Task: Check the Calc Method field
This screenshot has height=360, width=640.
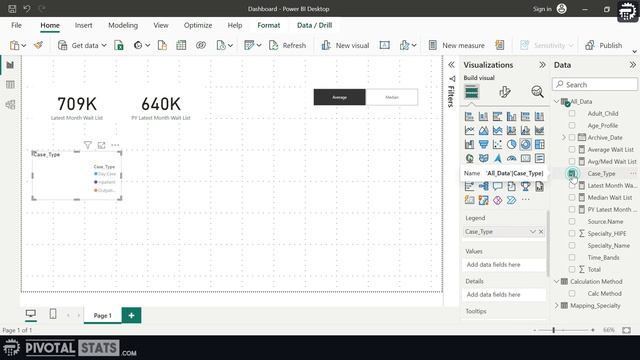Action: pyautogui.click(x=572, y=293)
